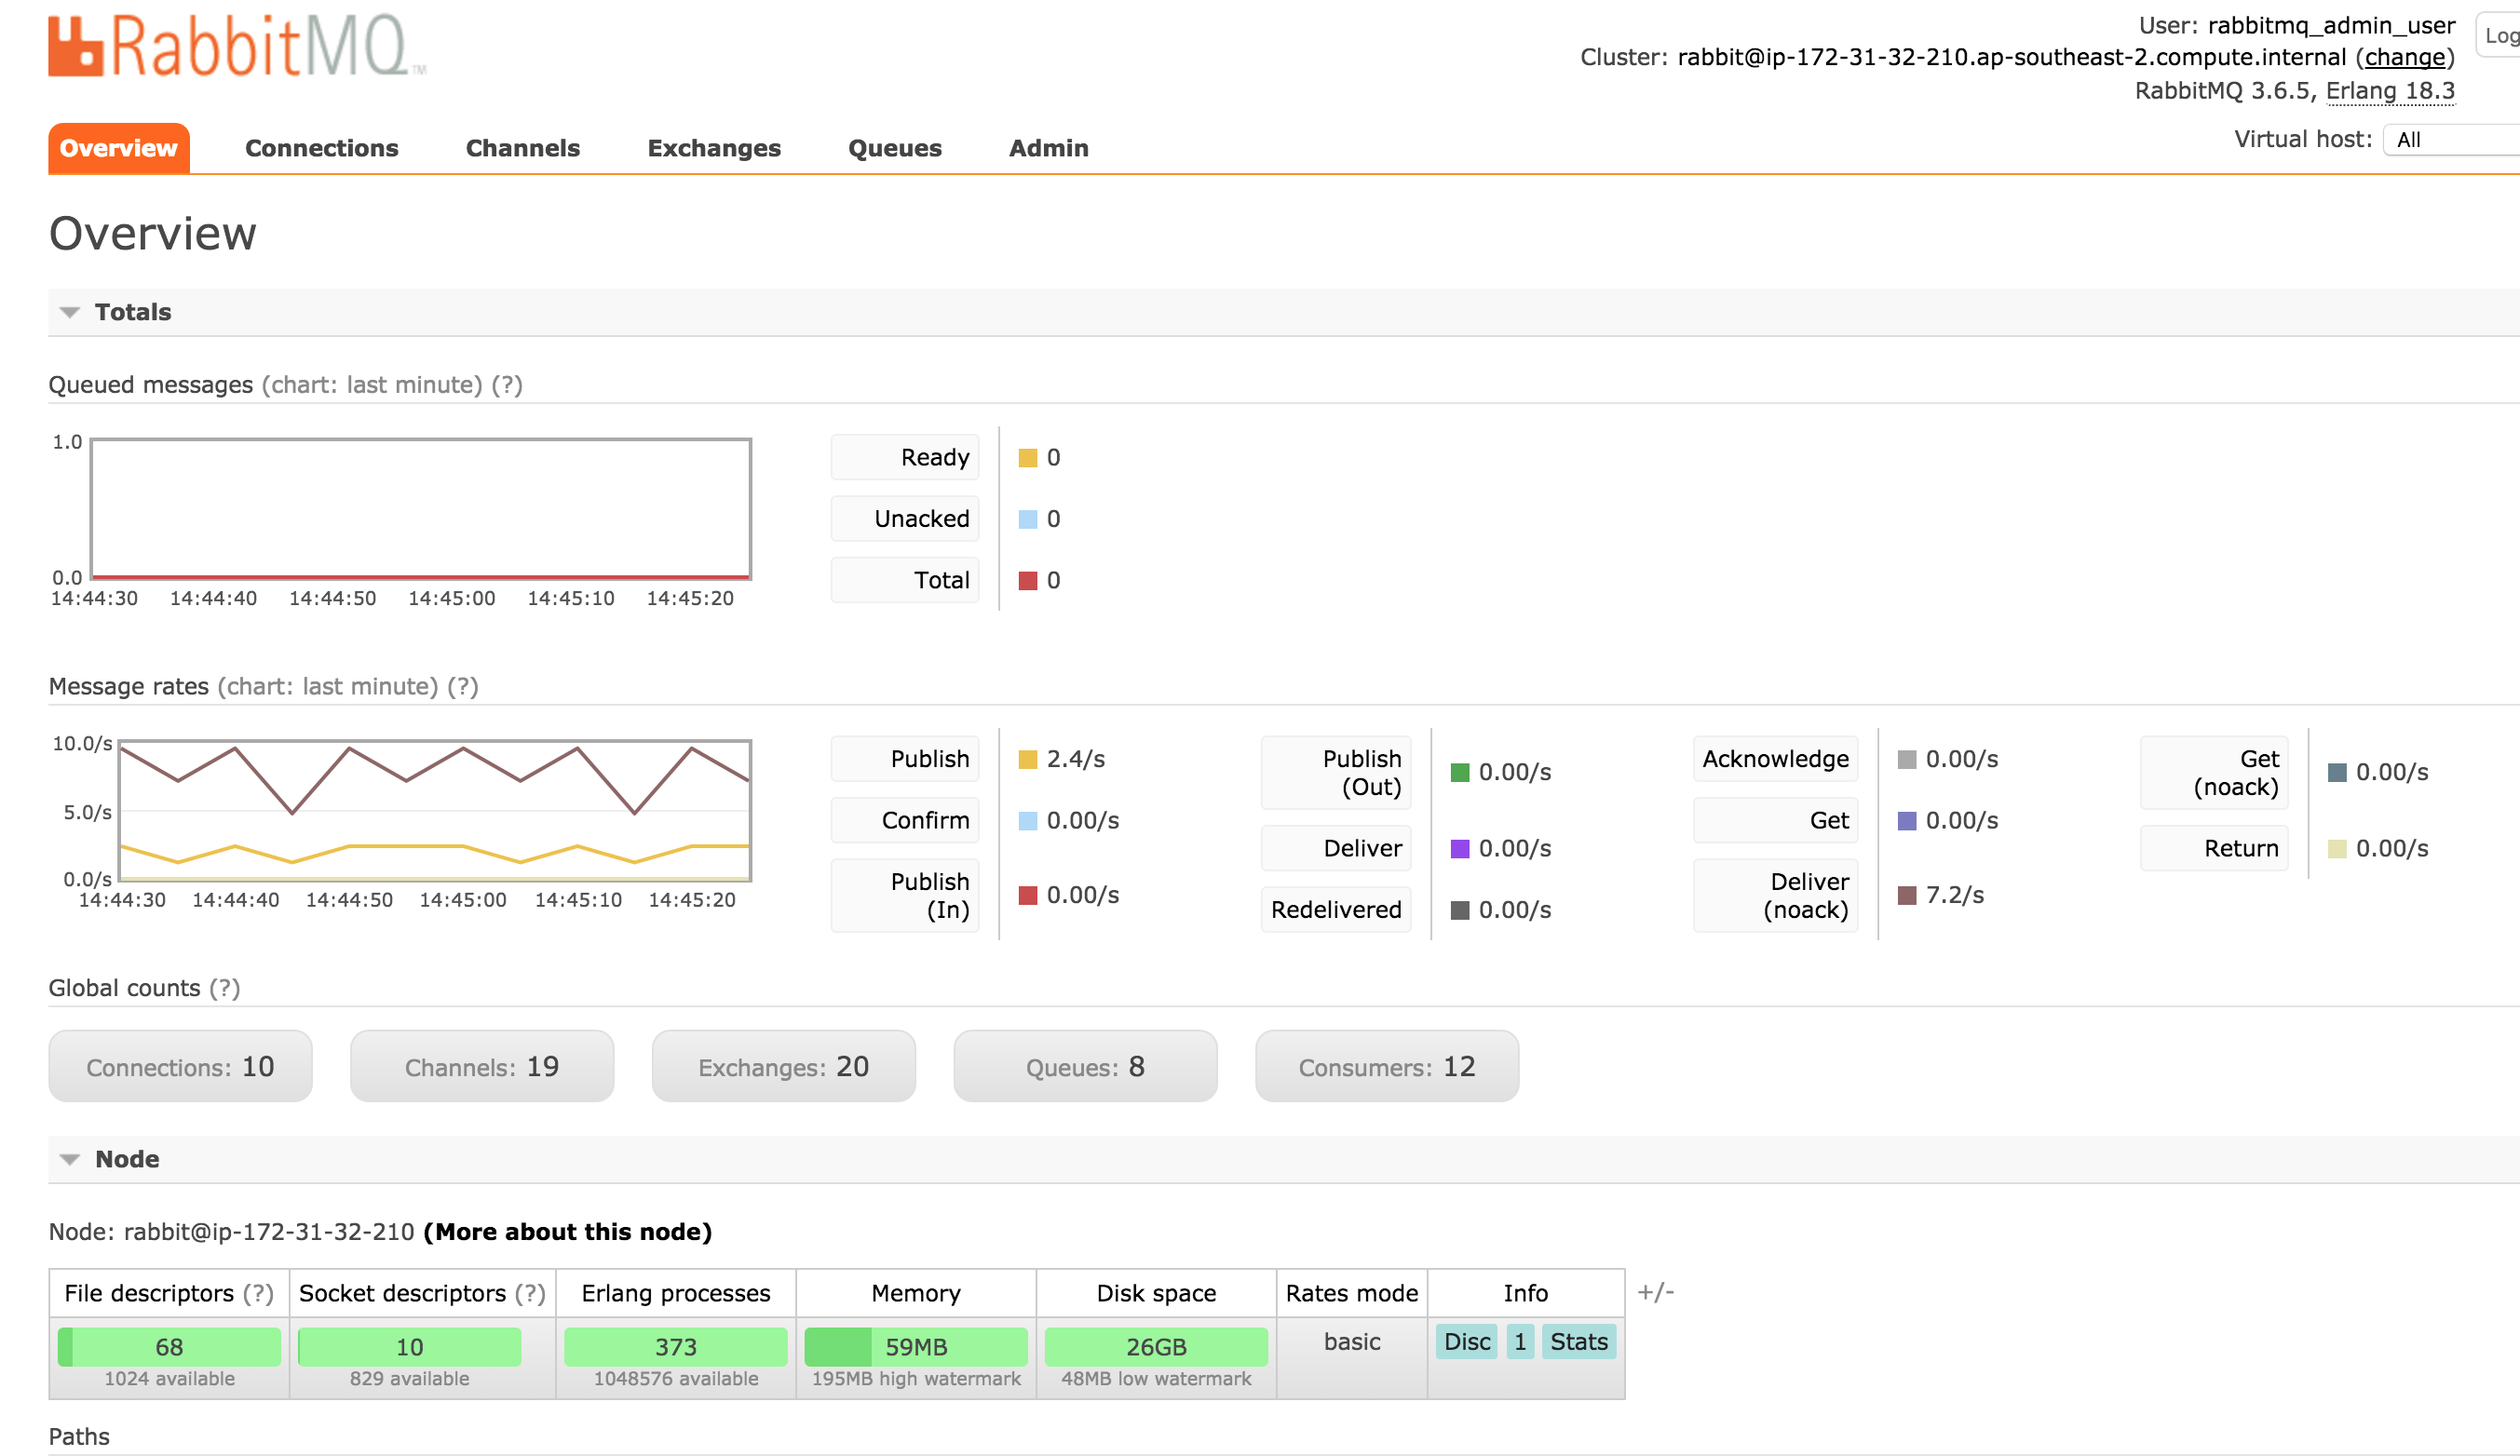Collapse the Node section triangle

tap(69, 1159)
